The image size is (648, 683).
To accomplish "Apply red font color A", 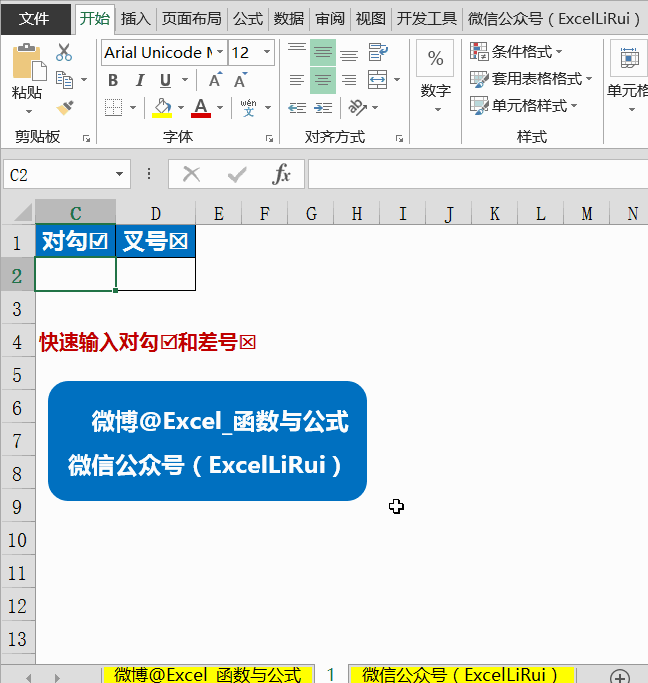I will pos(201,107).
